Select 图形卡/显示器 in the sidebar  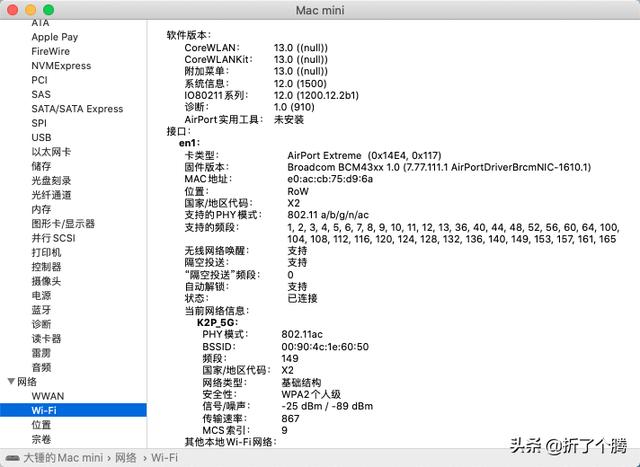(x=63, y=223)
